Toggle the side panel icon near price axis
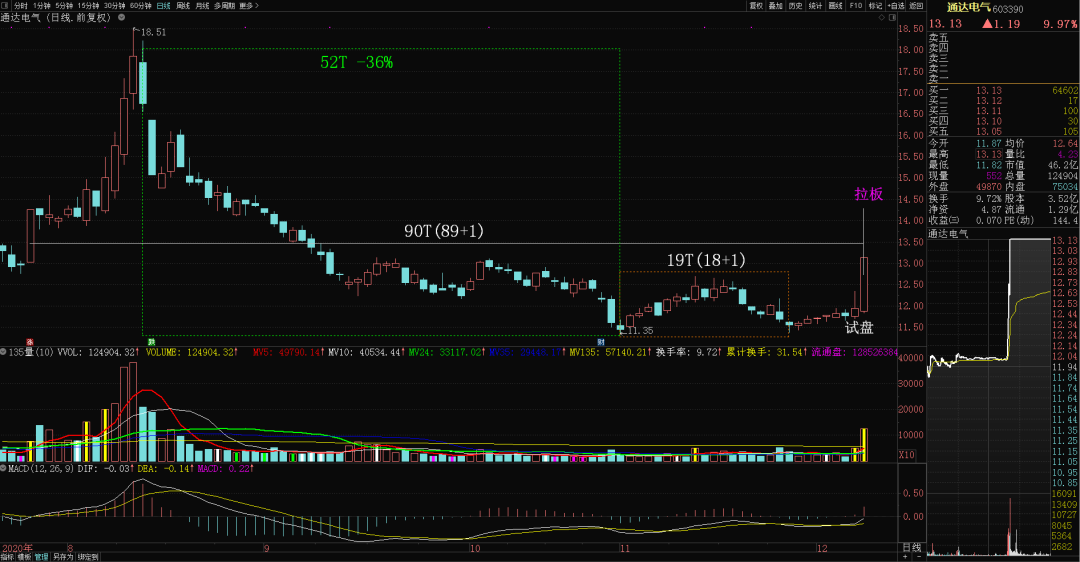This screenshot has width=1080, height=562. coord(891,18)
